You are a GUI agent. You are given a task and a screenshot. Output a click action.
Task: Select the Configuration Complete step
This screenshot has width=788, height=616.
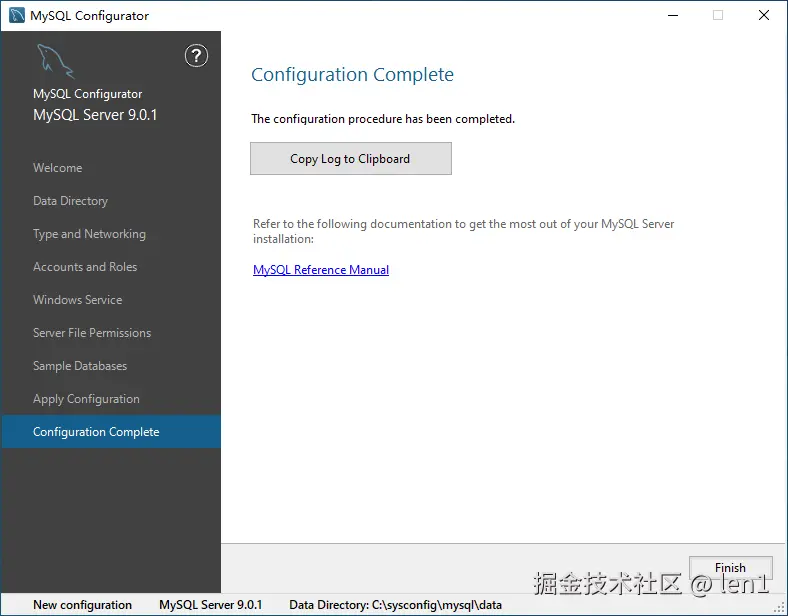pyautogui.click(x=111, y=432)
